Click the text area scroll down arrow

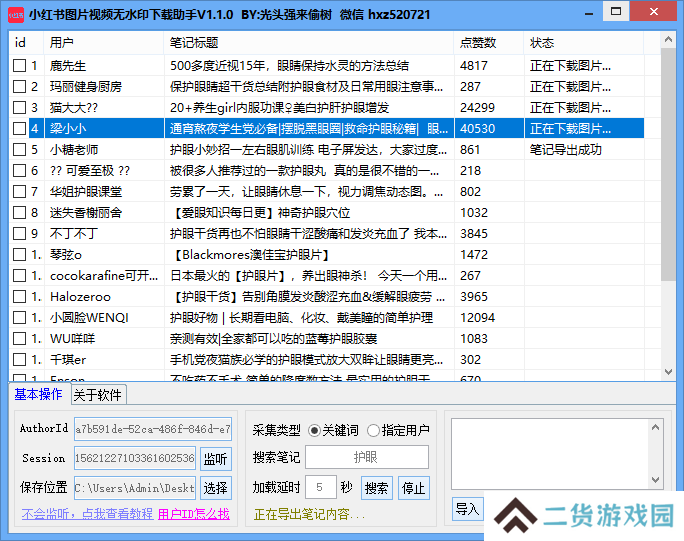pos(655,479)
